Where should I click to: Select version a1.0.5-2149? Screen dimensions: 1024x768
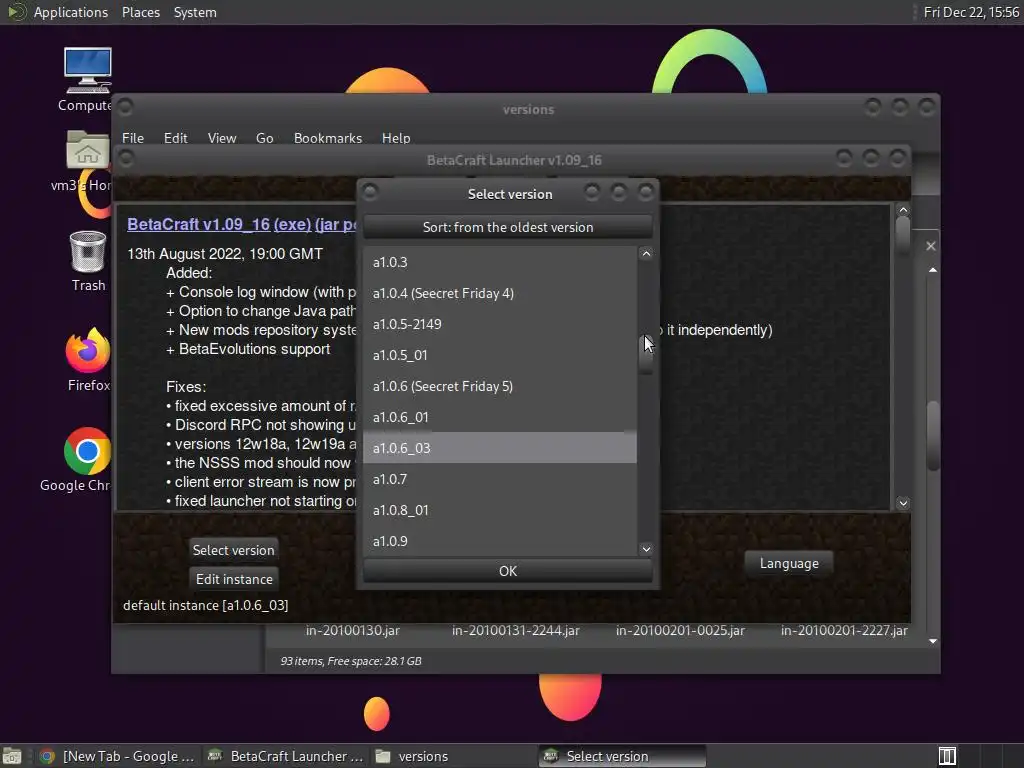(500, 324)
